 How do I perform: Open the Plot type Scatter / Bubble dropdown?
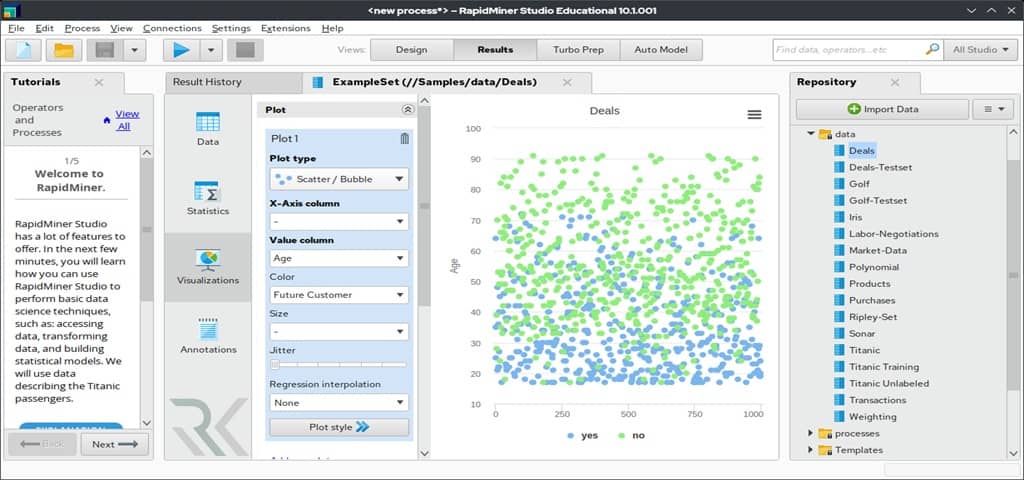pos(339,179)
